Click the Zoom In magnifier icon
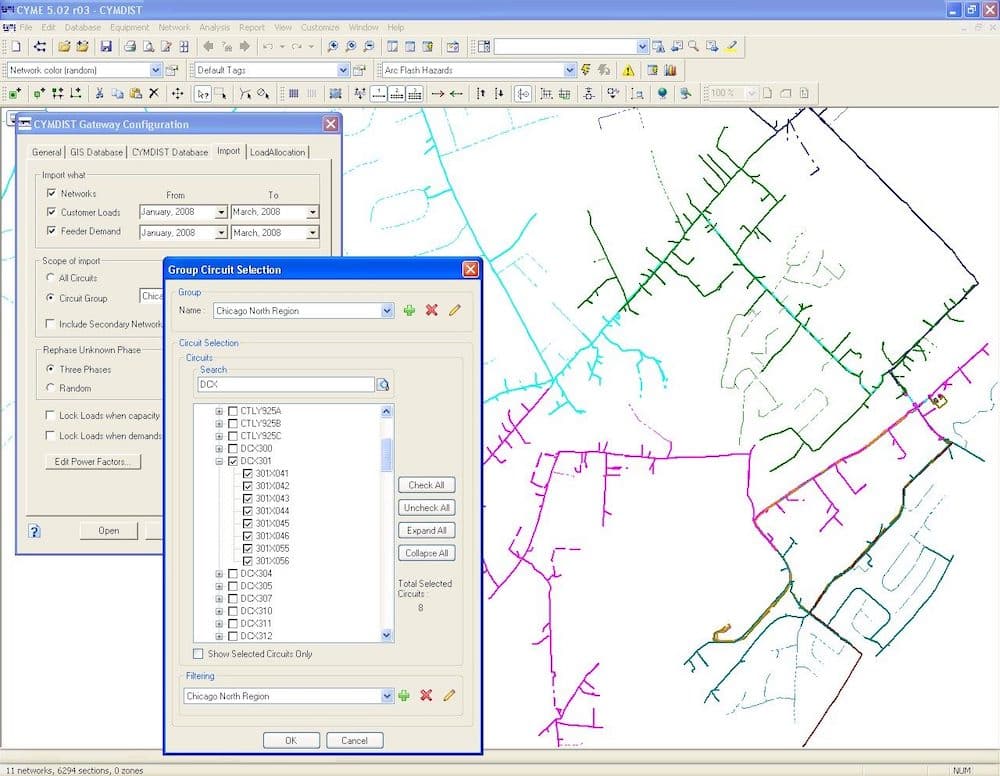This screenshot has height=776, width=1000. coord(332,47)
